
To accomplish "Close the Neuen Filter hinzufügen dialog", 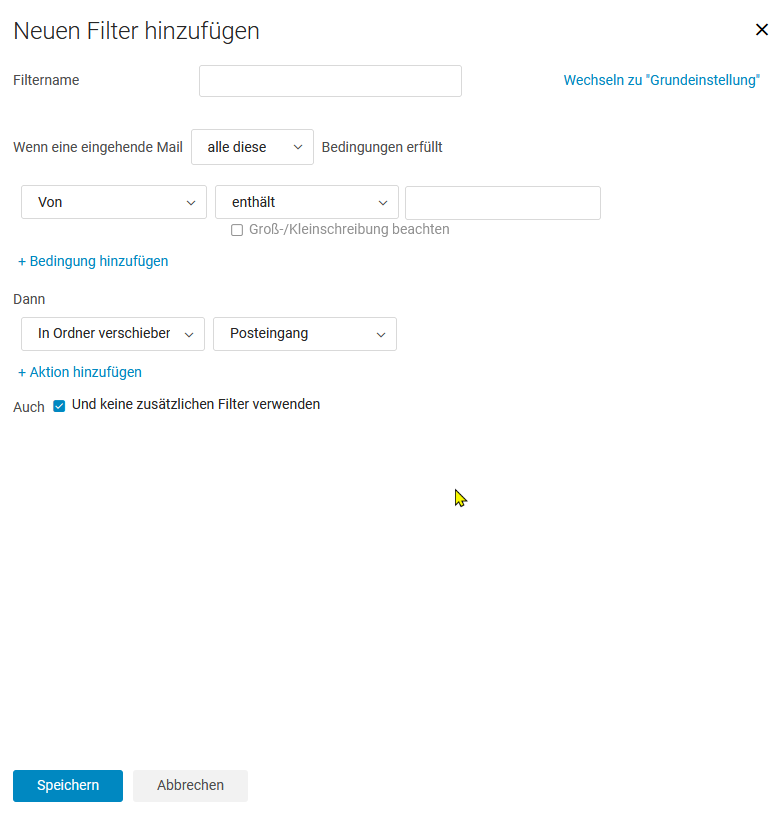I will coord(762,30).
